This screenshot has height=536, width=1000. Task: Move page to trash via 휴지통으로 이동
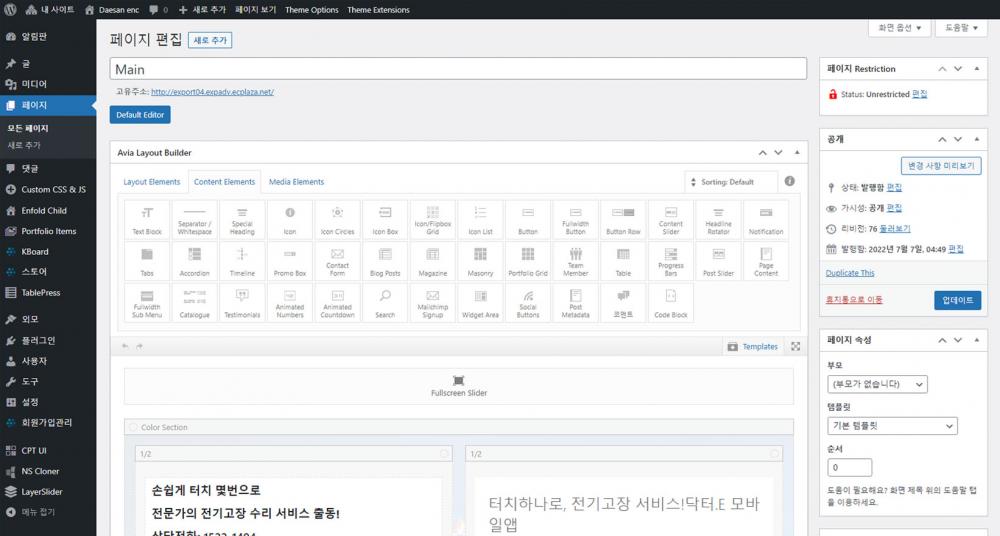(854, 299)
